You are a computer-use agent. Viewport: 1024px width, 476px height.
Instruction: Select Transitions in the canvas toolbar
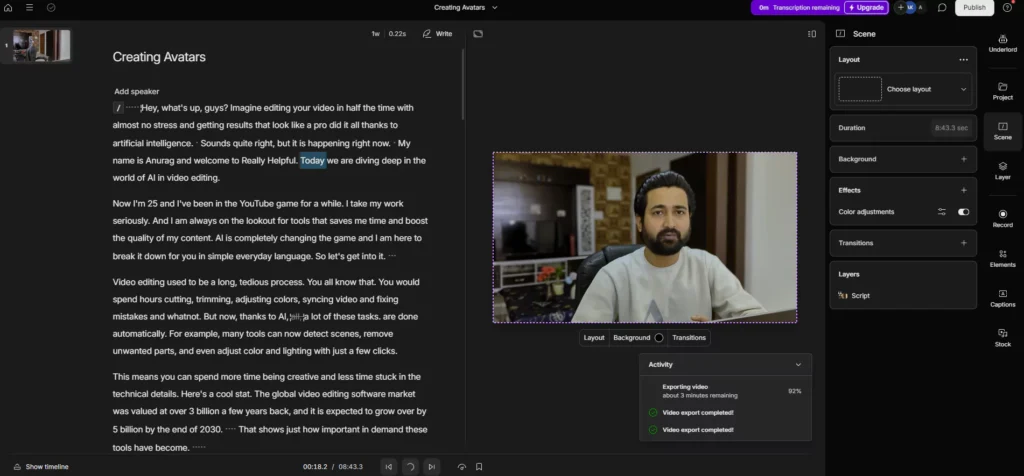(688, 338)
